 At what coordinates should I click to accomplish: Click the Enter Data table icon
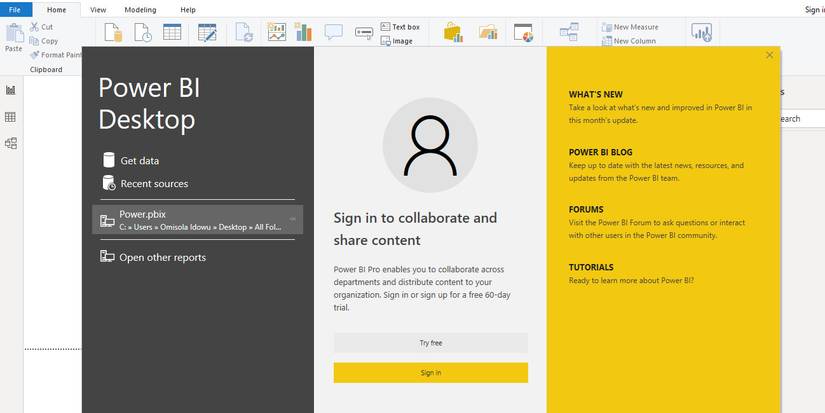(172, 32)
